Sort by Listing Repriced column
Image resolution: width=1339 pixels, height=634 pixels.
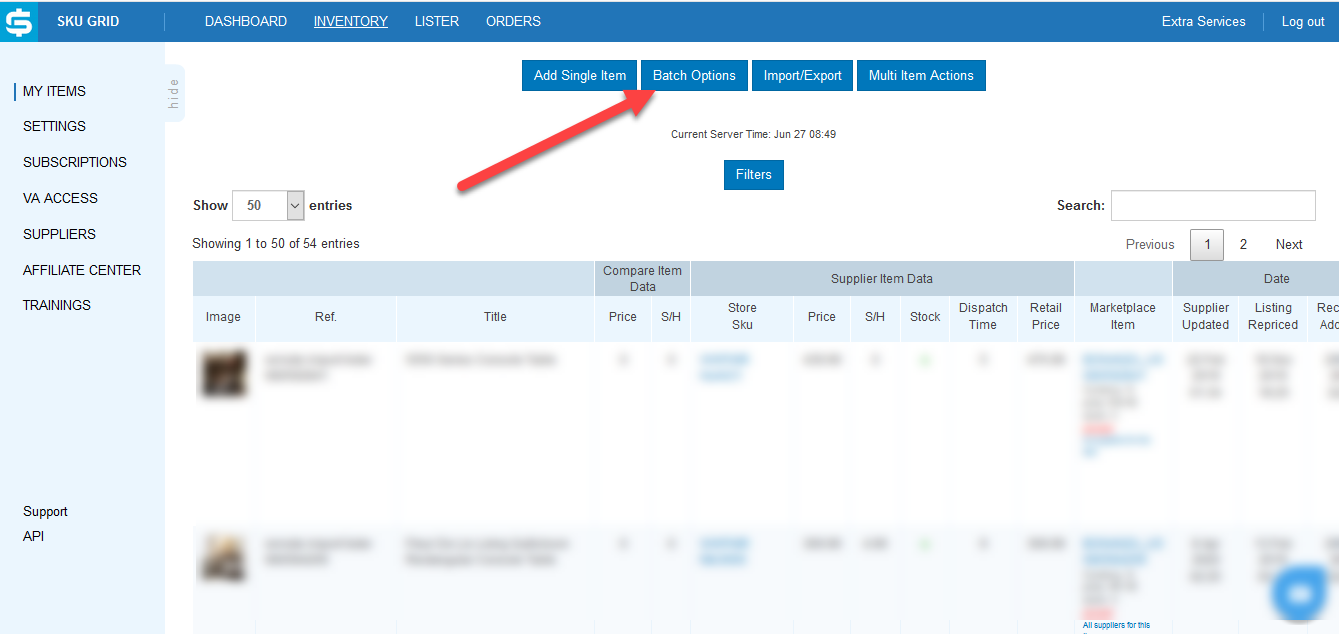click(1273, 317)
